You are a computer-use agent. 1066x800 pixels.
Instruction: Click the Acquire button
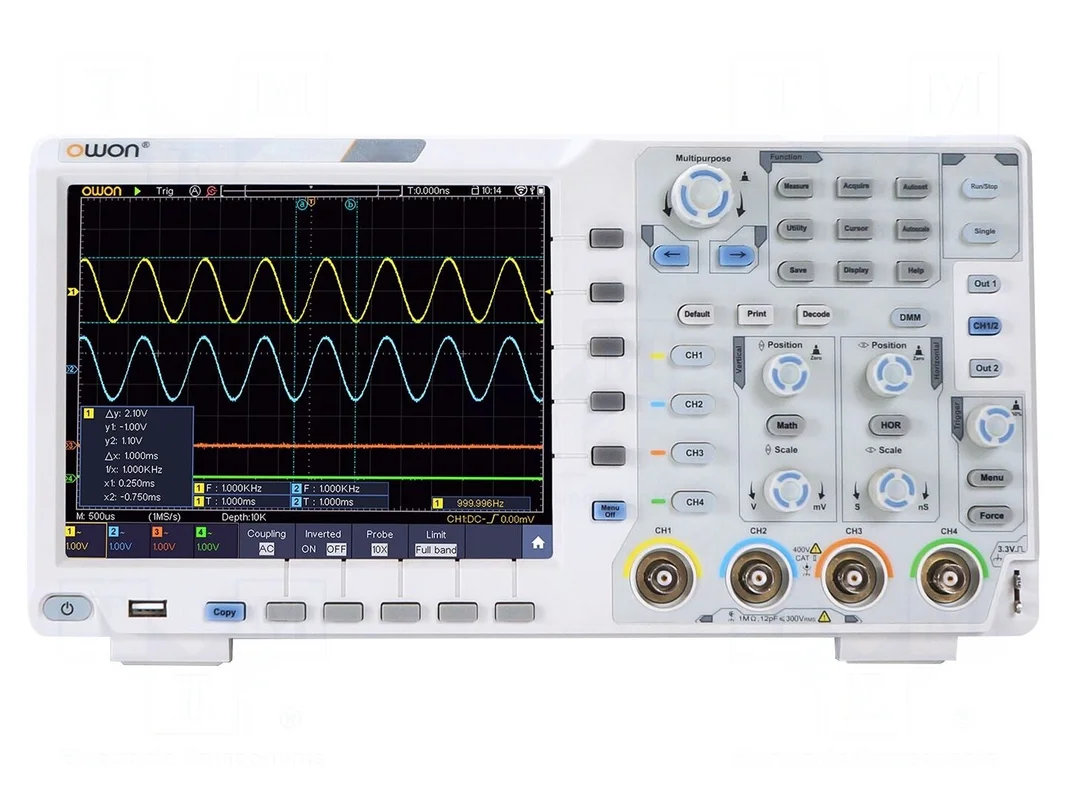pyautogui.click(x=856, y=186)
